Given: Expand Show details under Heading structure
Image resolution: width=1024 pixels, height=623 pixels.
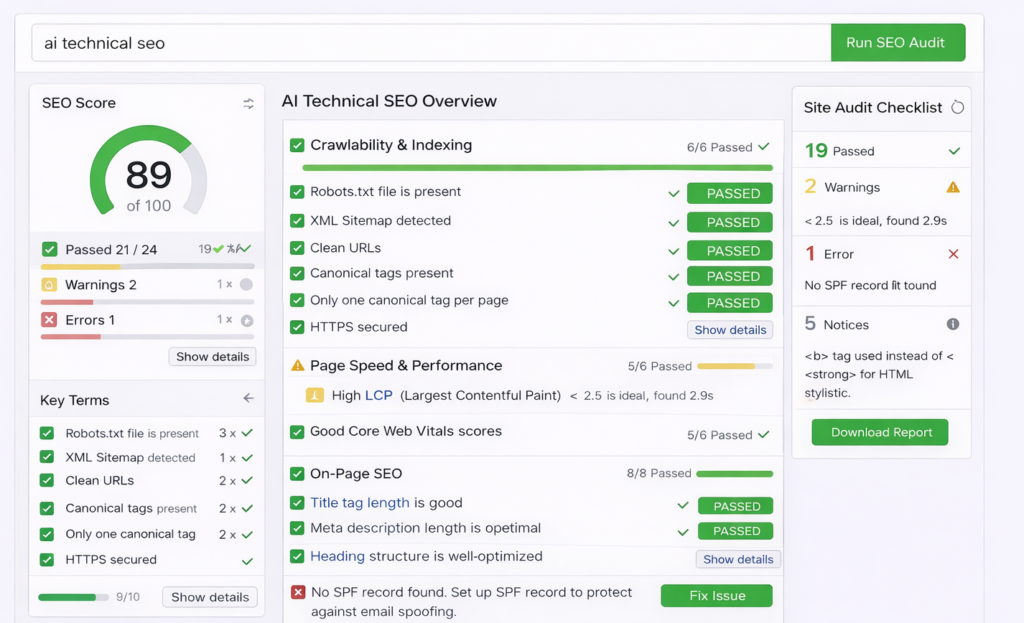Looking at the screenshot, I should 738,560.
